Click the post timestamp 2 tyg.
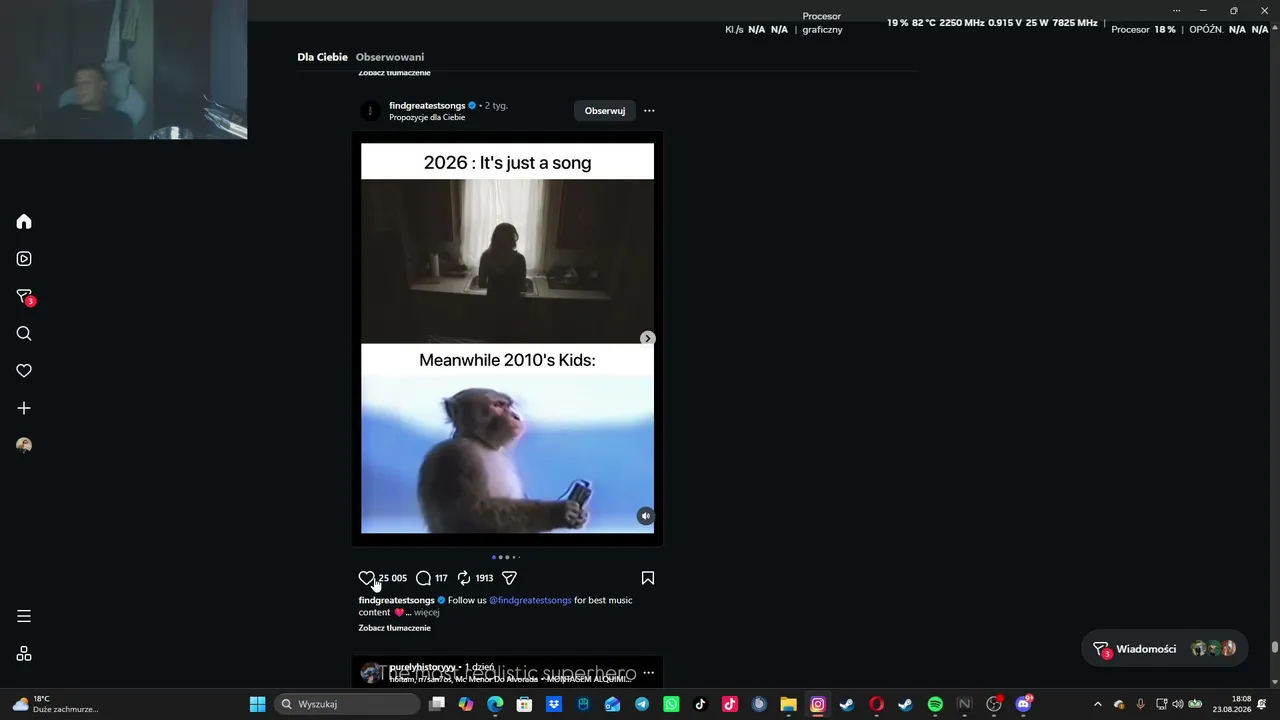 tap(496, 105)
